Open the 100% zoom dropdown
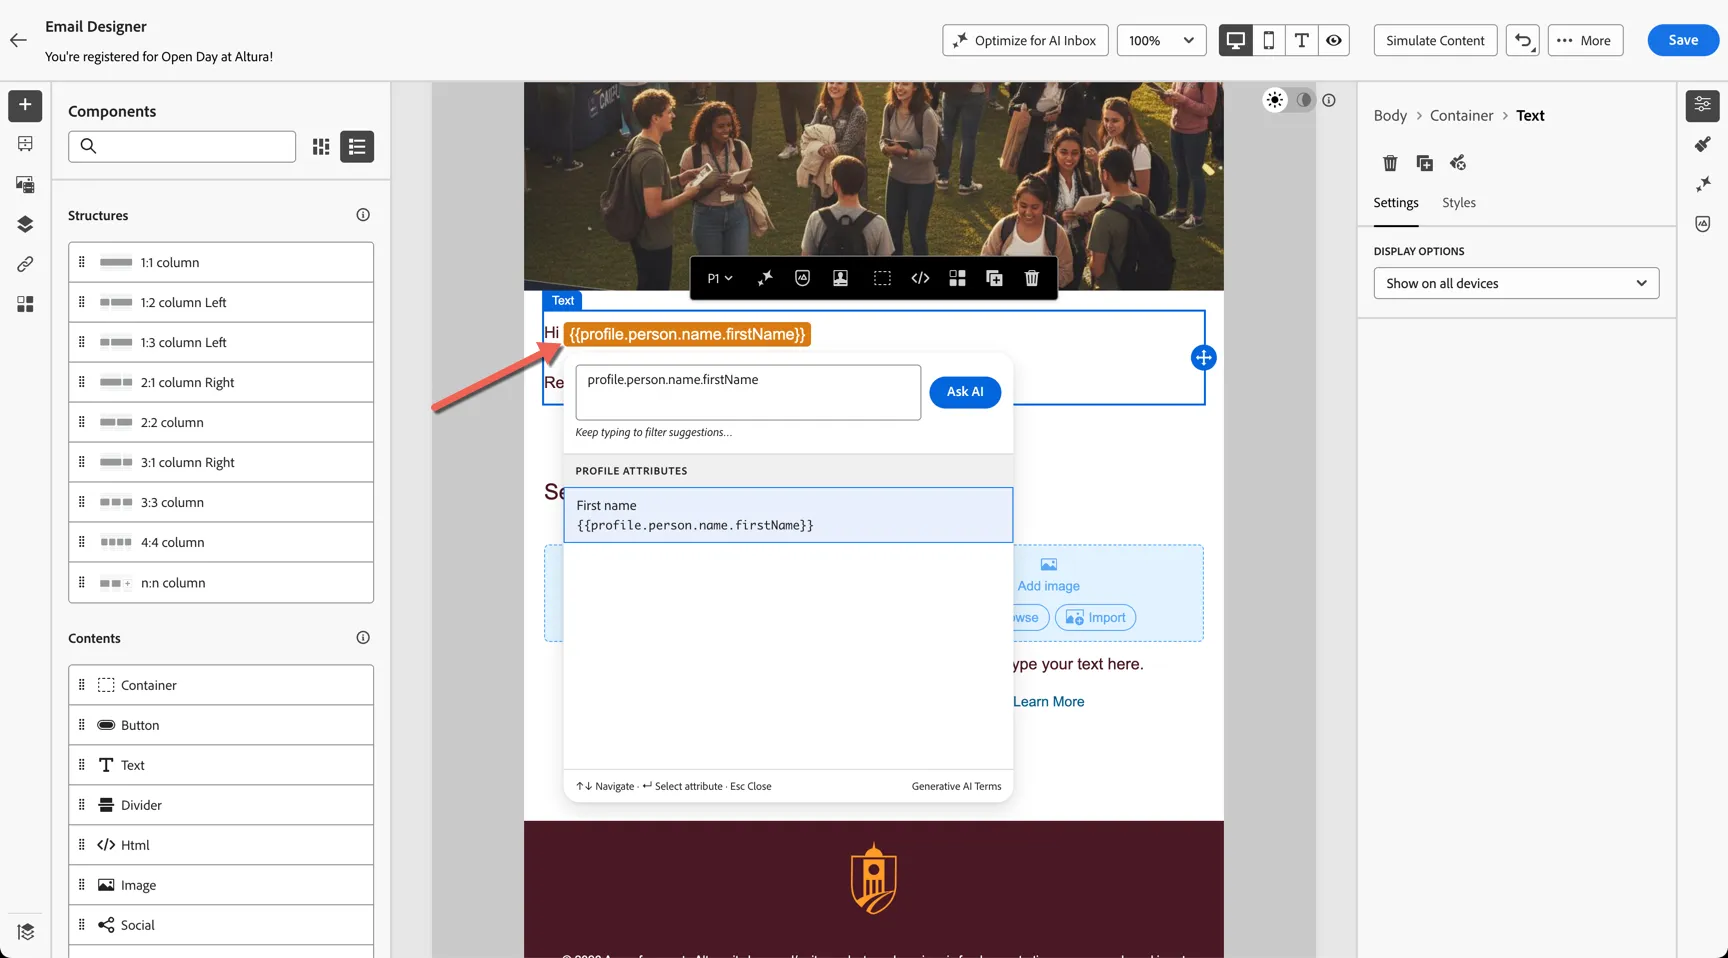 click(x=1161, y=40)
